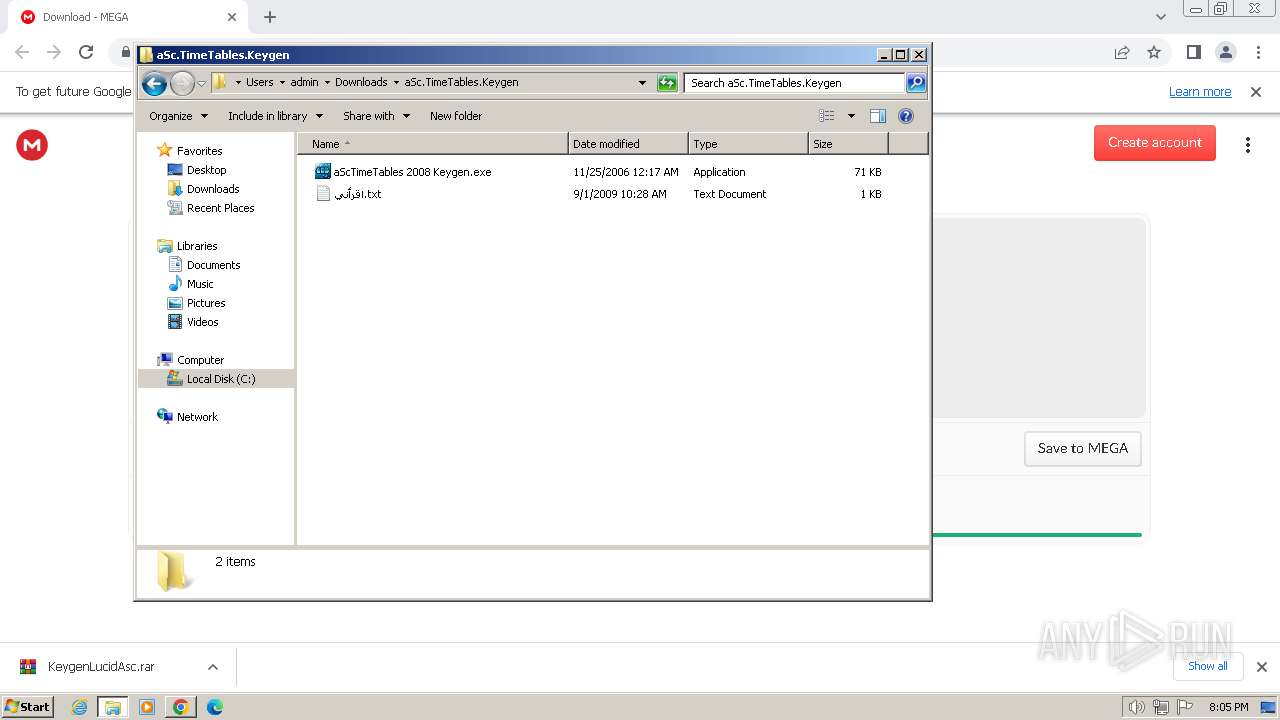
Task: Open Recent Places in navigation pane
Action: pos(220,208)
